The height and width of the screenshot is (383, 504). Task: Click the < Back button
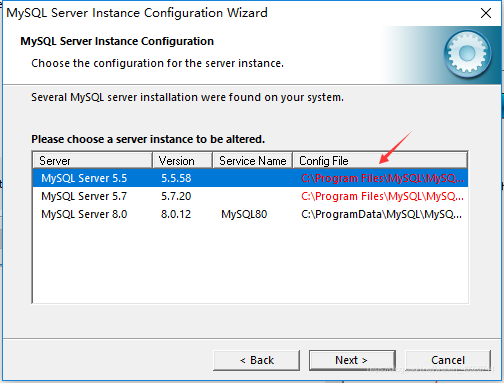(256, 360)
